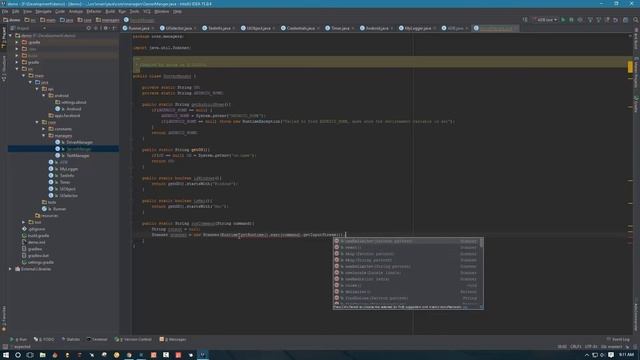Collapse the managers package
The height and width of the screenshot is (360, 640).
43,136
